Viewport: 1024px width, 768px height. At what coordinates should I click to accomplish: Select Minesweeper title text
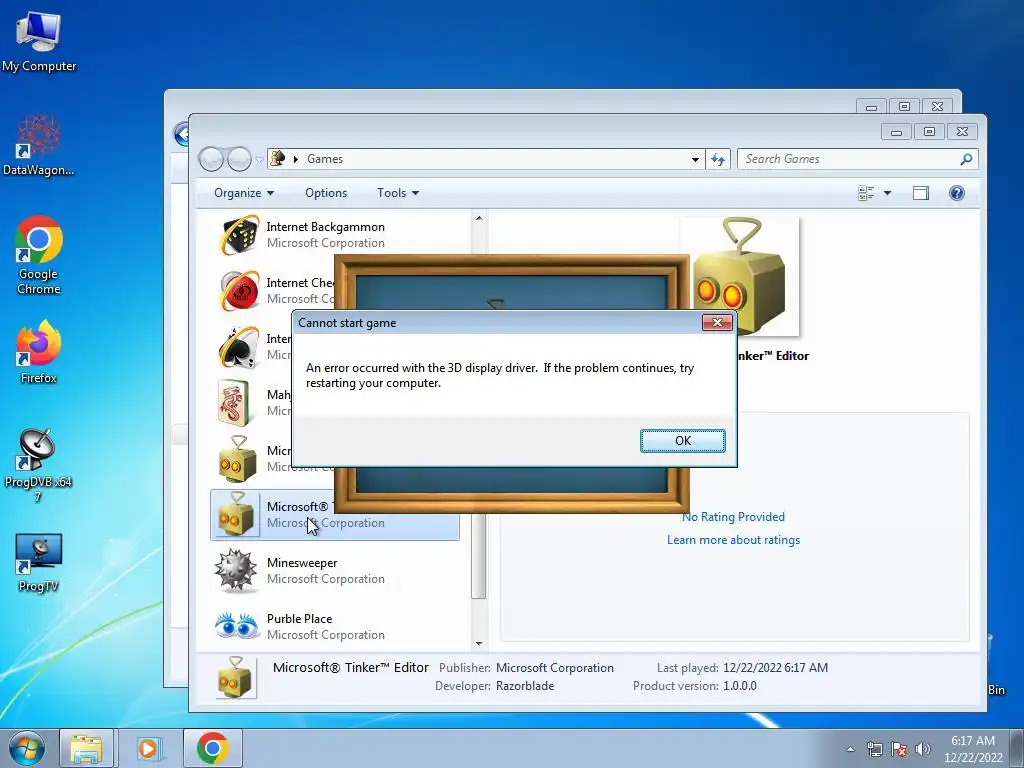[x=302, y=562]
